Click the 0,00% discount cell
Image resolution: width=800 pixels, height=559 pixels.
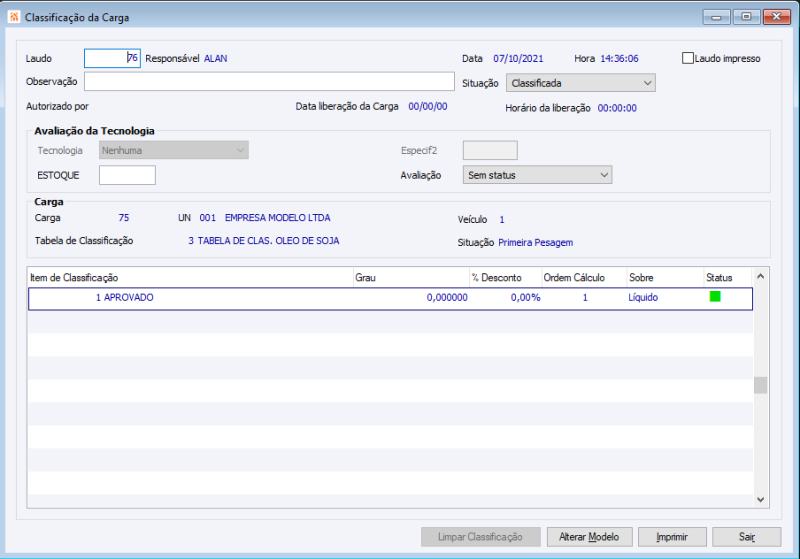(x=526, y=297)
